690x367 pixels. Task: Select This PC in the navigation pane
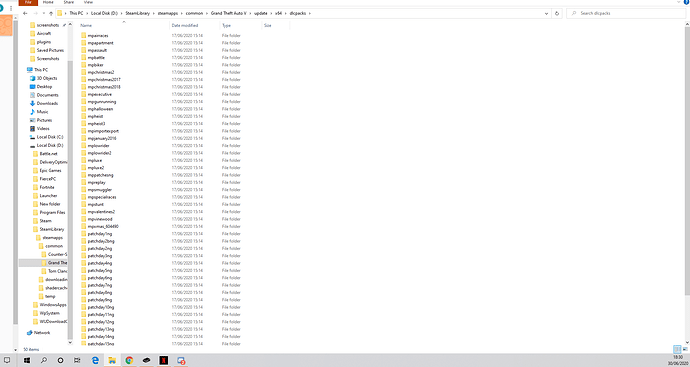pyautogui.click(x=40, y=70)
